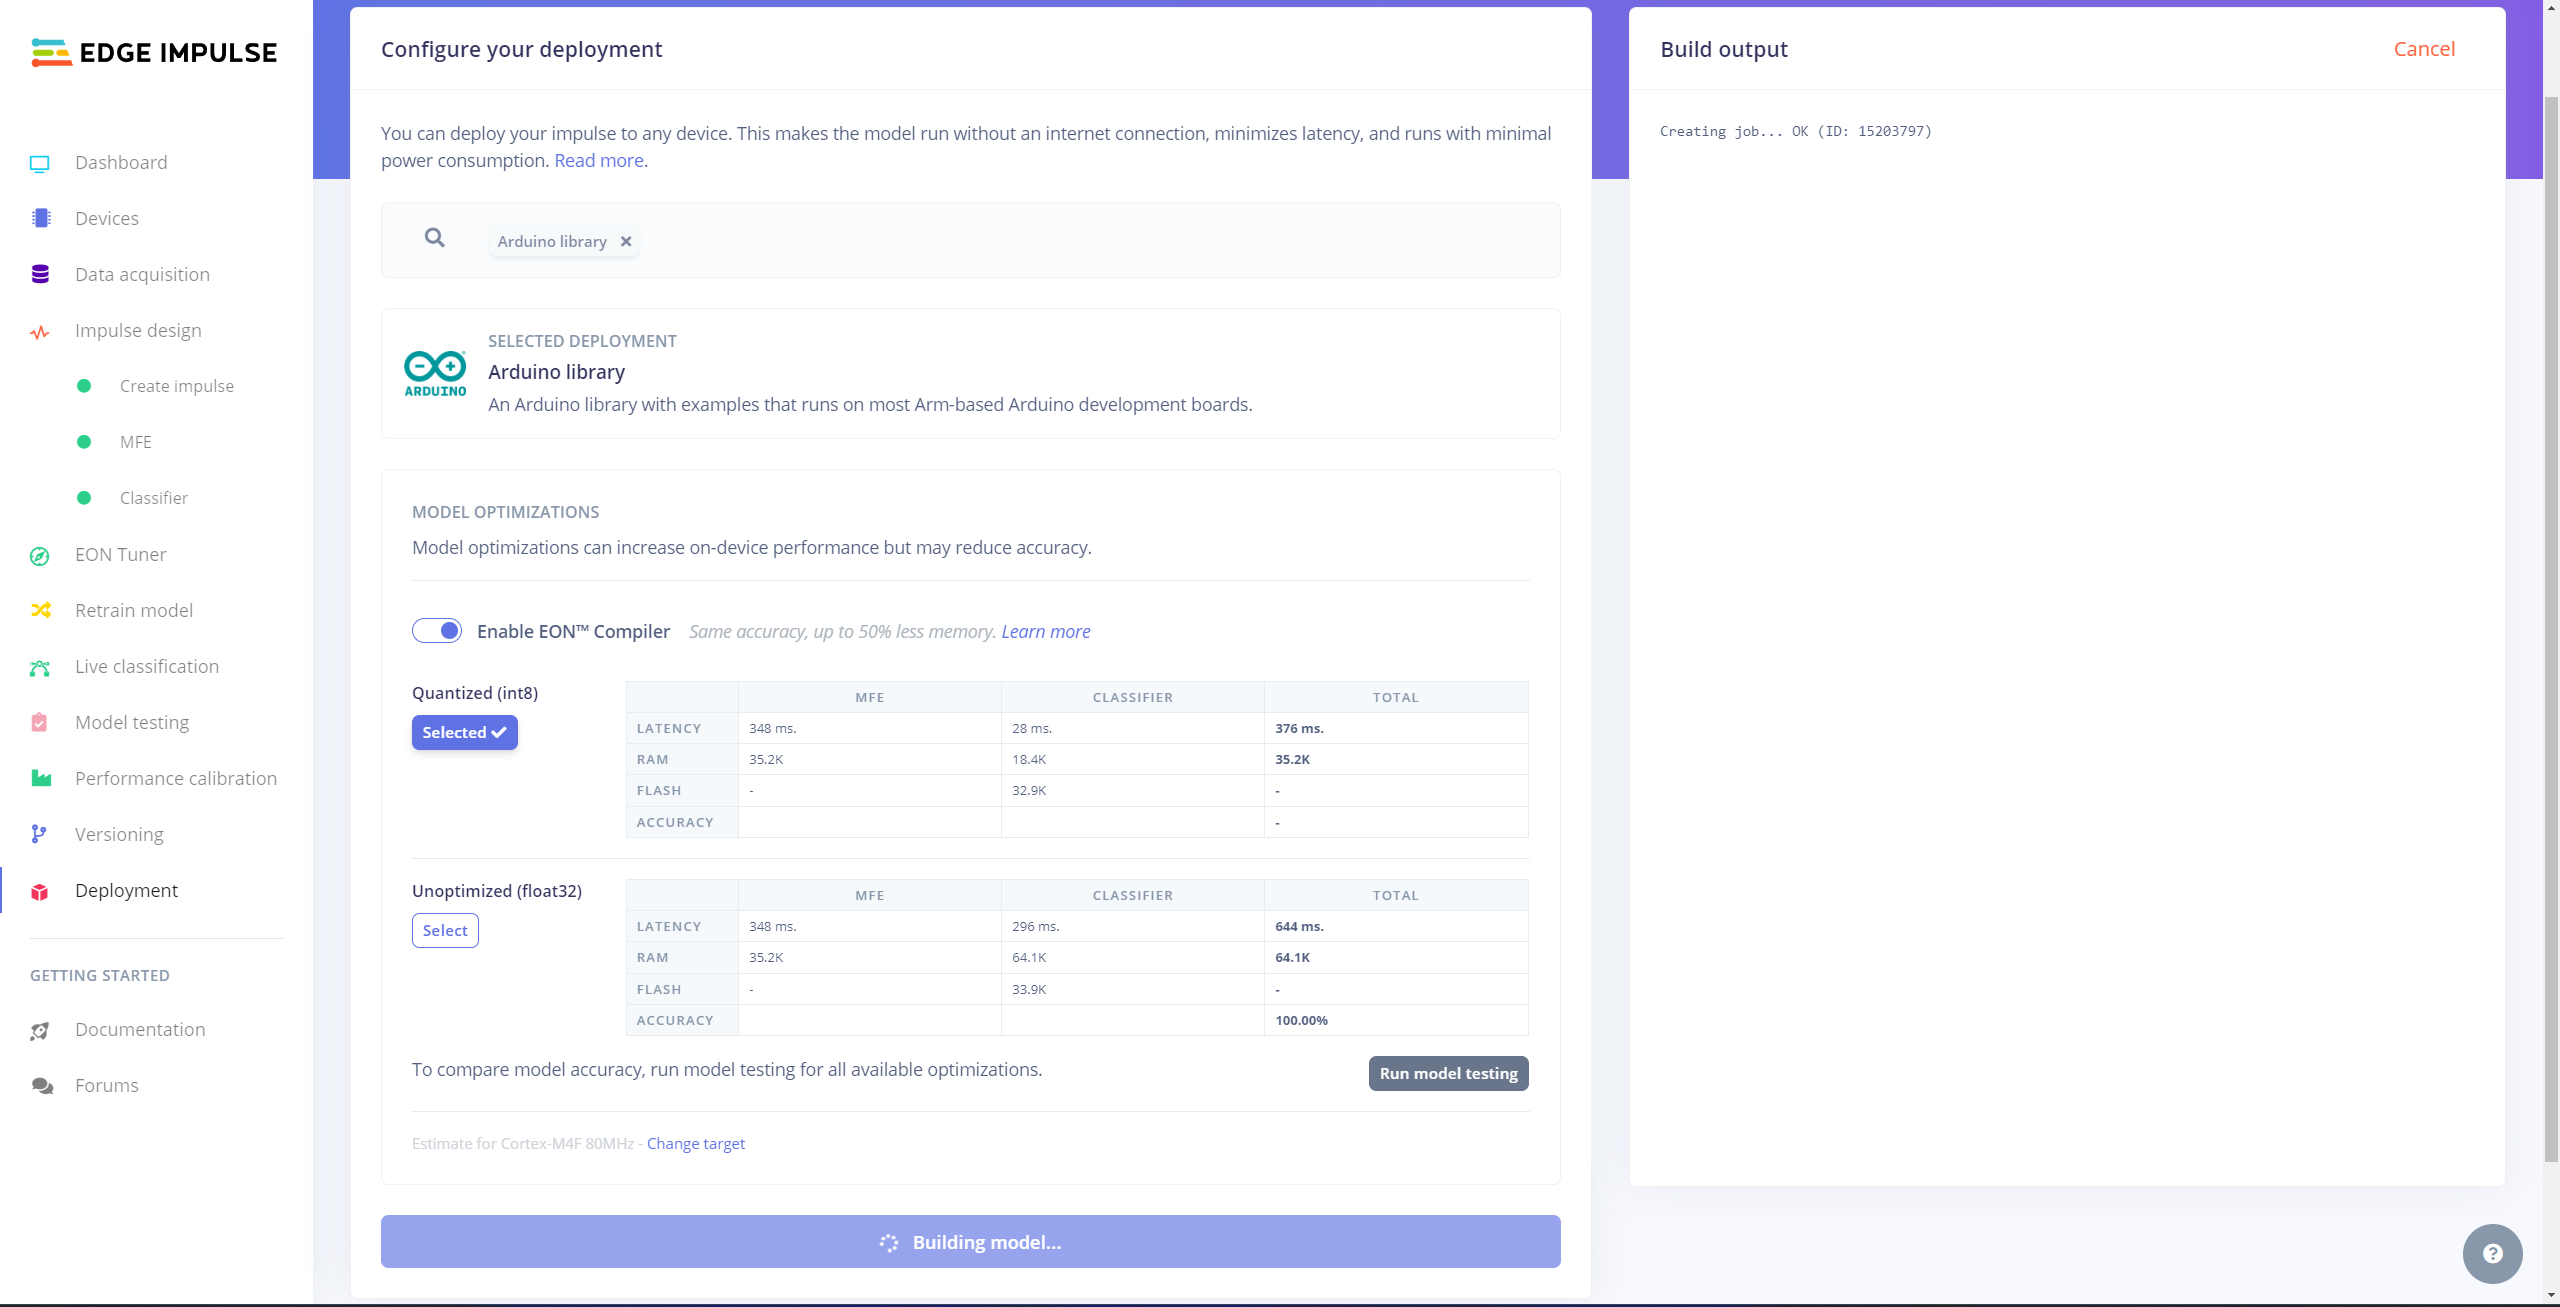The image size is (2560, 1307).
Task: Click the EON Tuner compass icon
Action: 40,555
